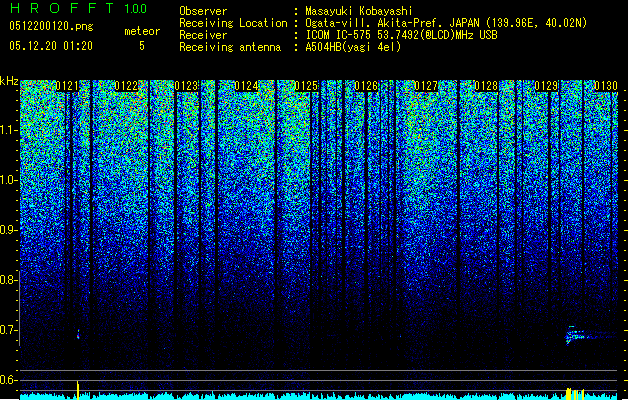Click the 0126 time marker

pos(366,86)
